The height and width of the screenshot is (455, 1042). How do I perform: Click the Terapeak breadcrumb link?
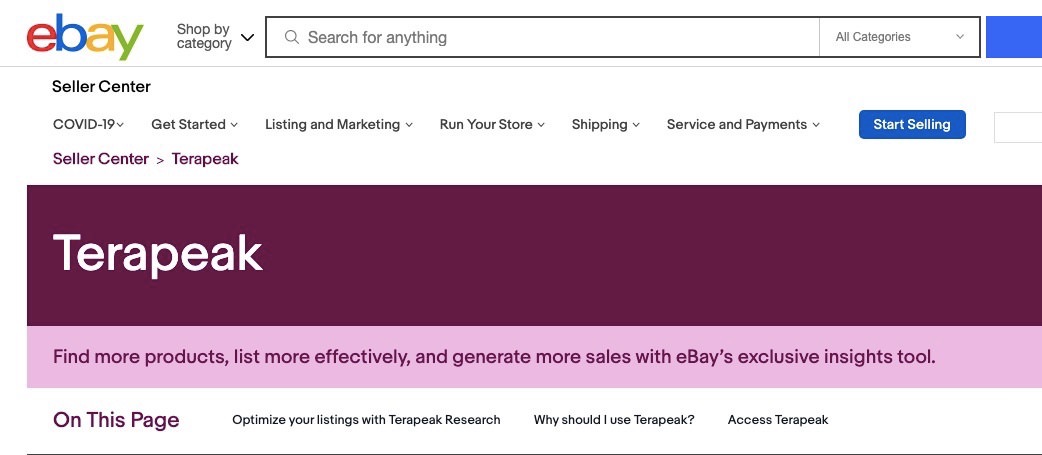pos(205,159)
